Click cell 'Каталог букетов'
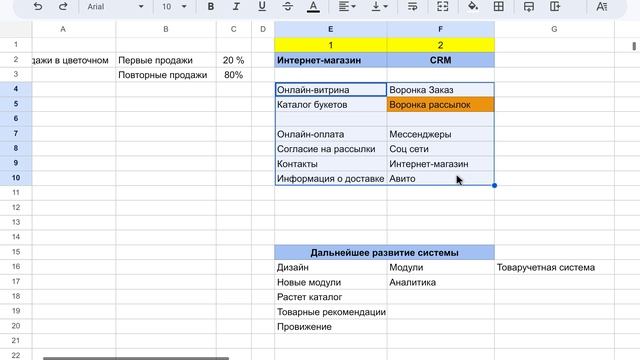640x360 pixels. [x=331, y=104]
